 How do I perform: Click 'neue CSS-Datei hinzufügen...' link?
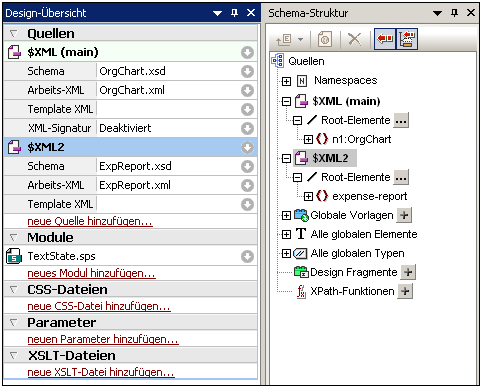(99, 306)
